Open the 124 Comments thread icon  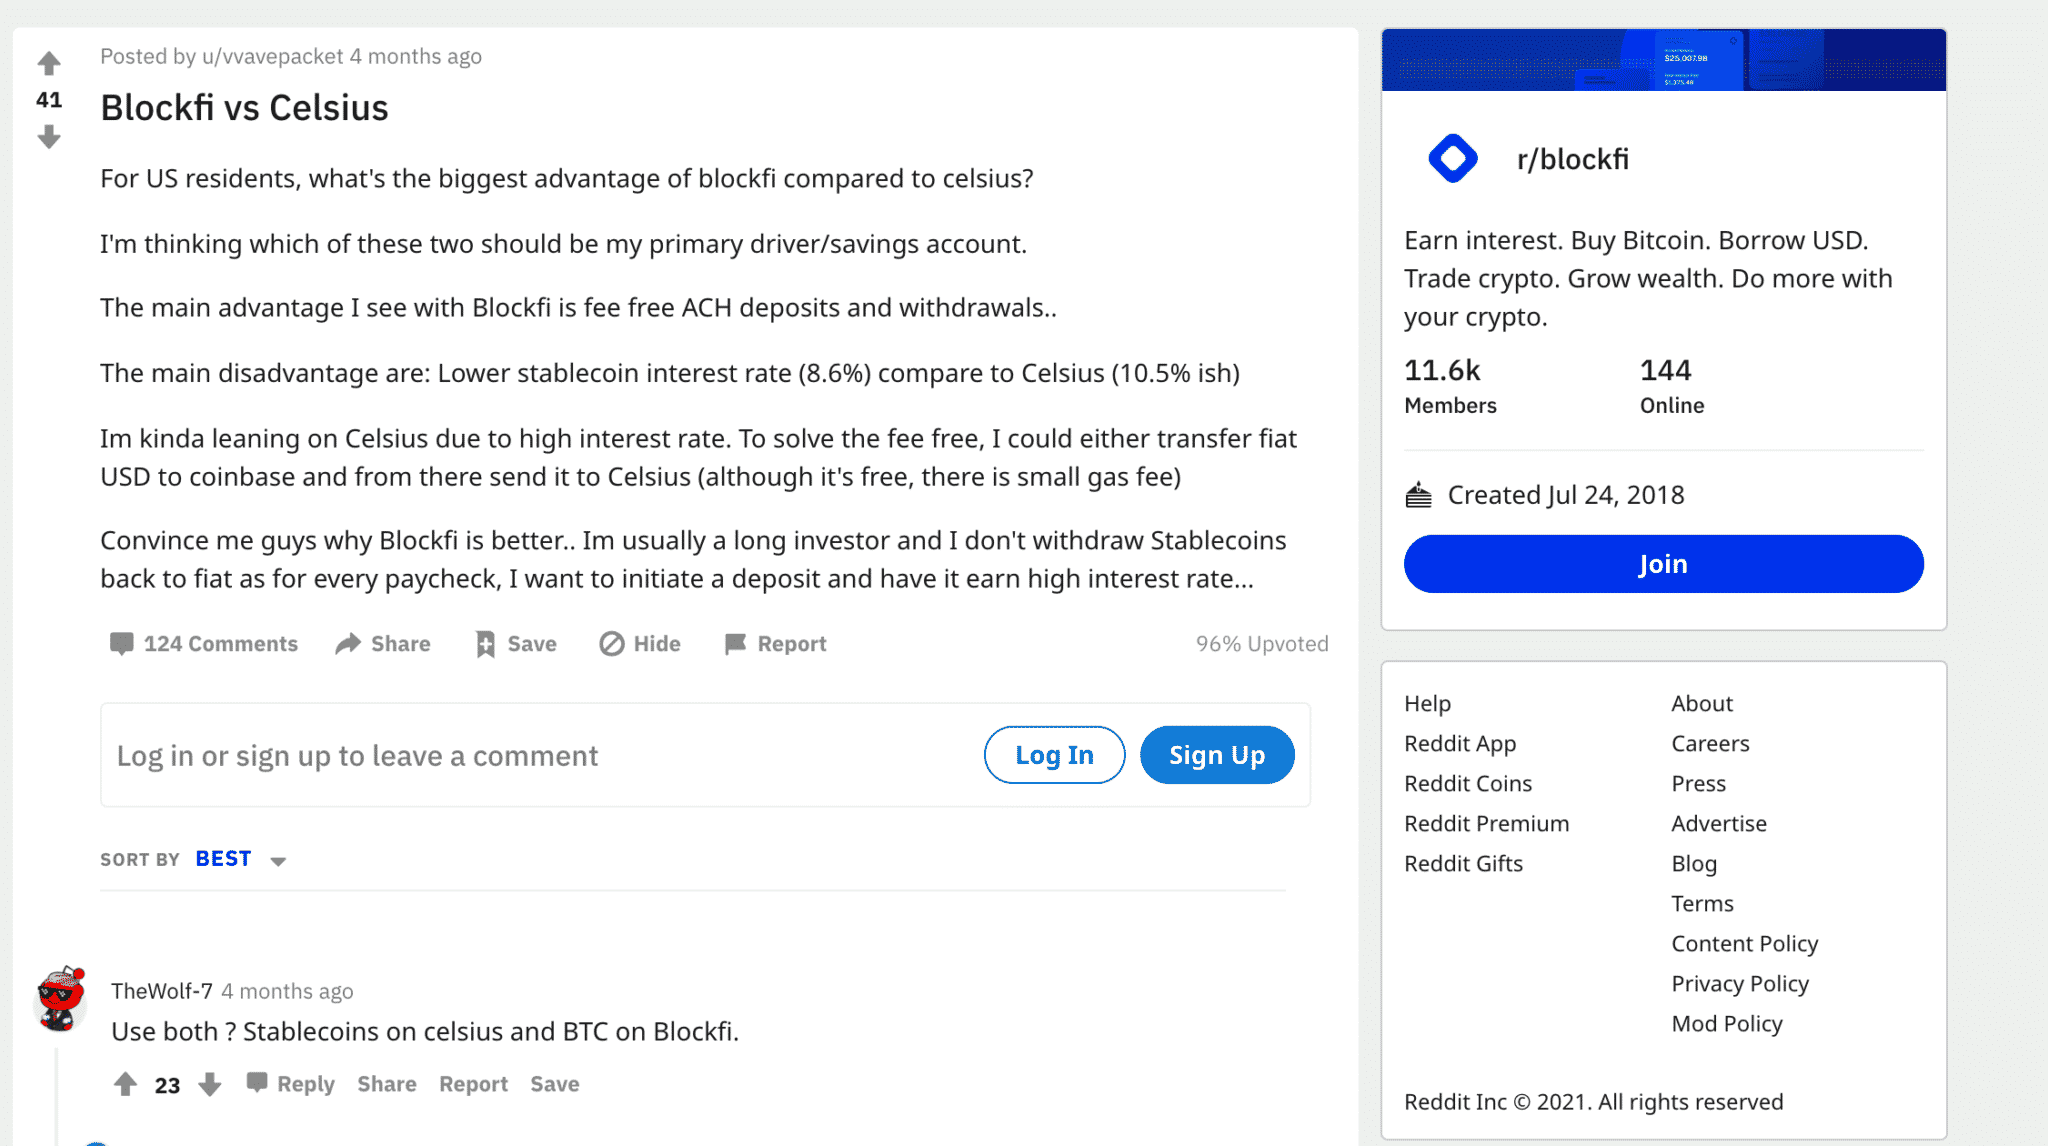click(x=122, y=643)
